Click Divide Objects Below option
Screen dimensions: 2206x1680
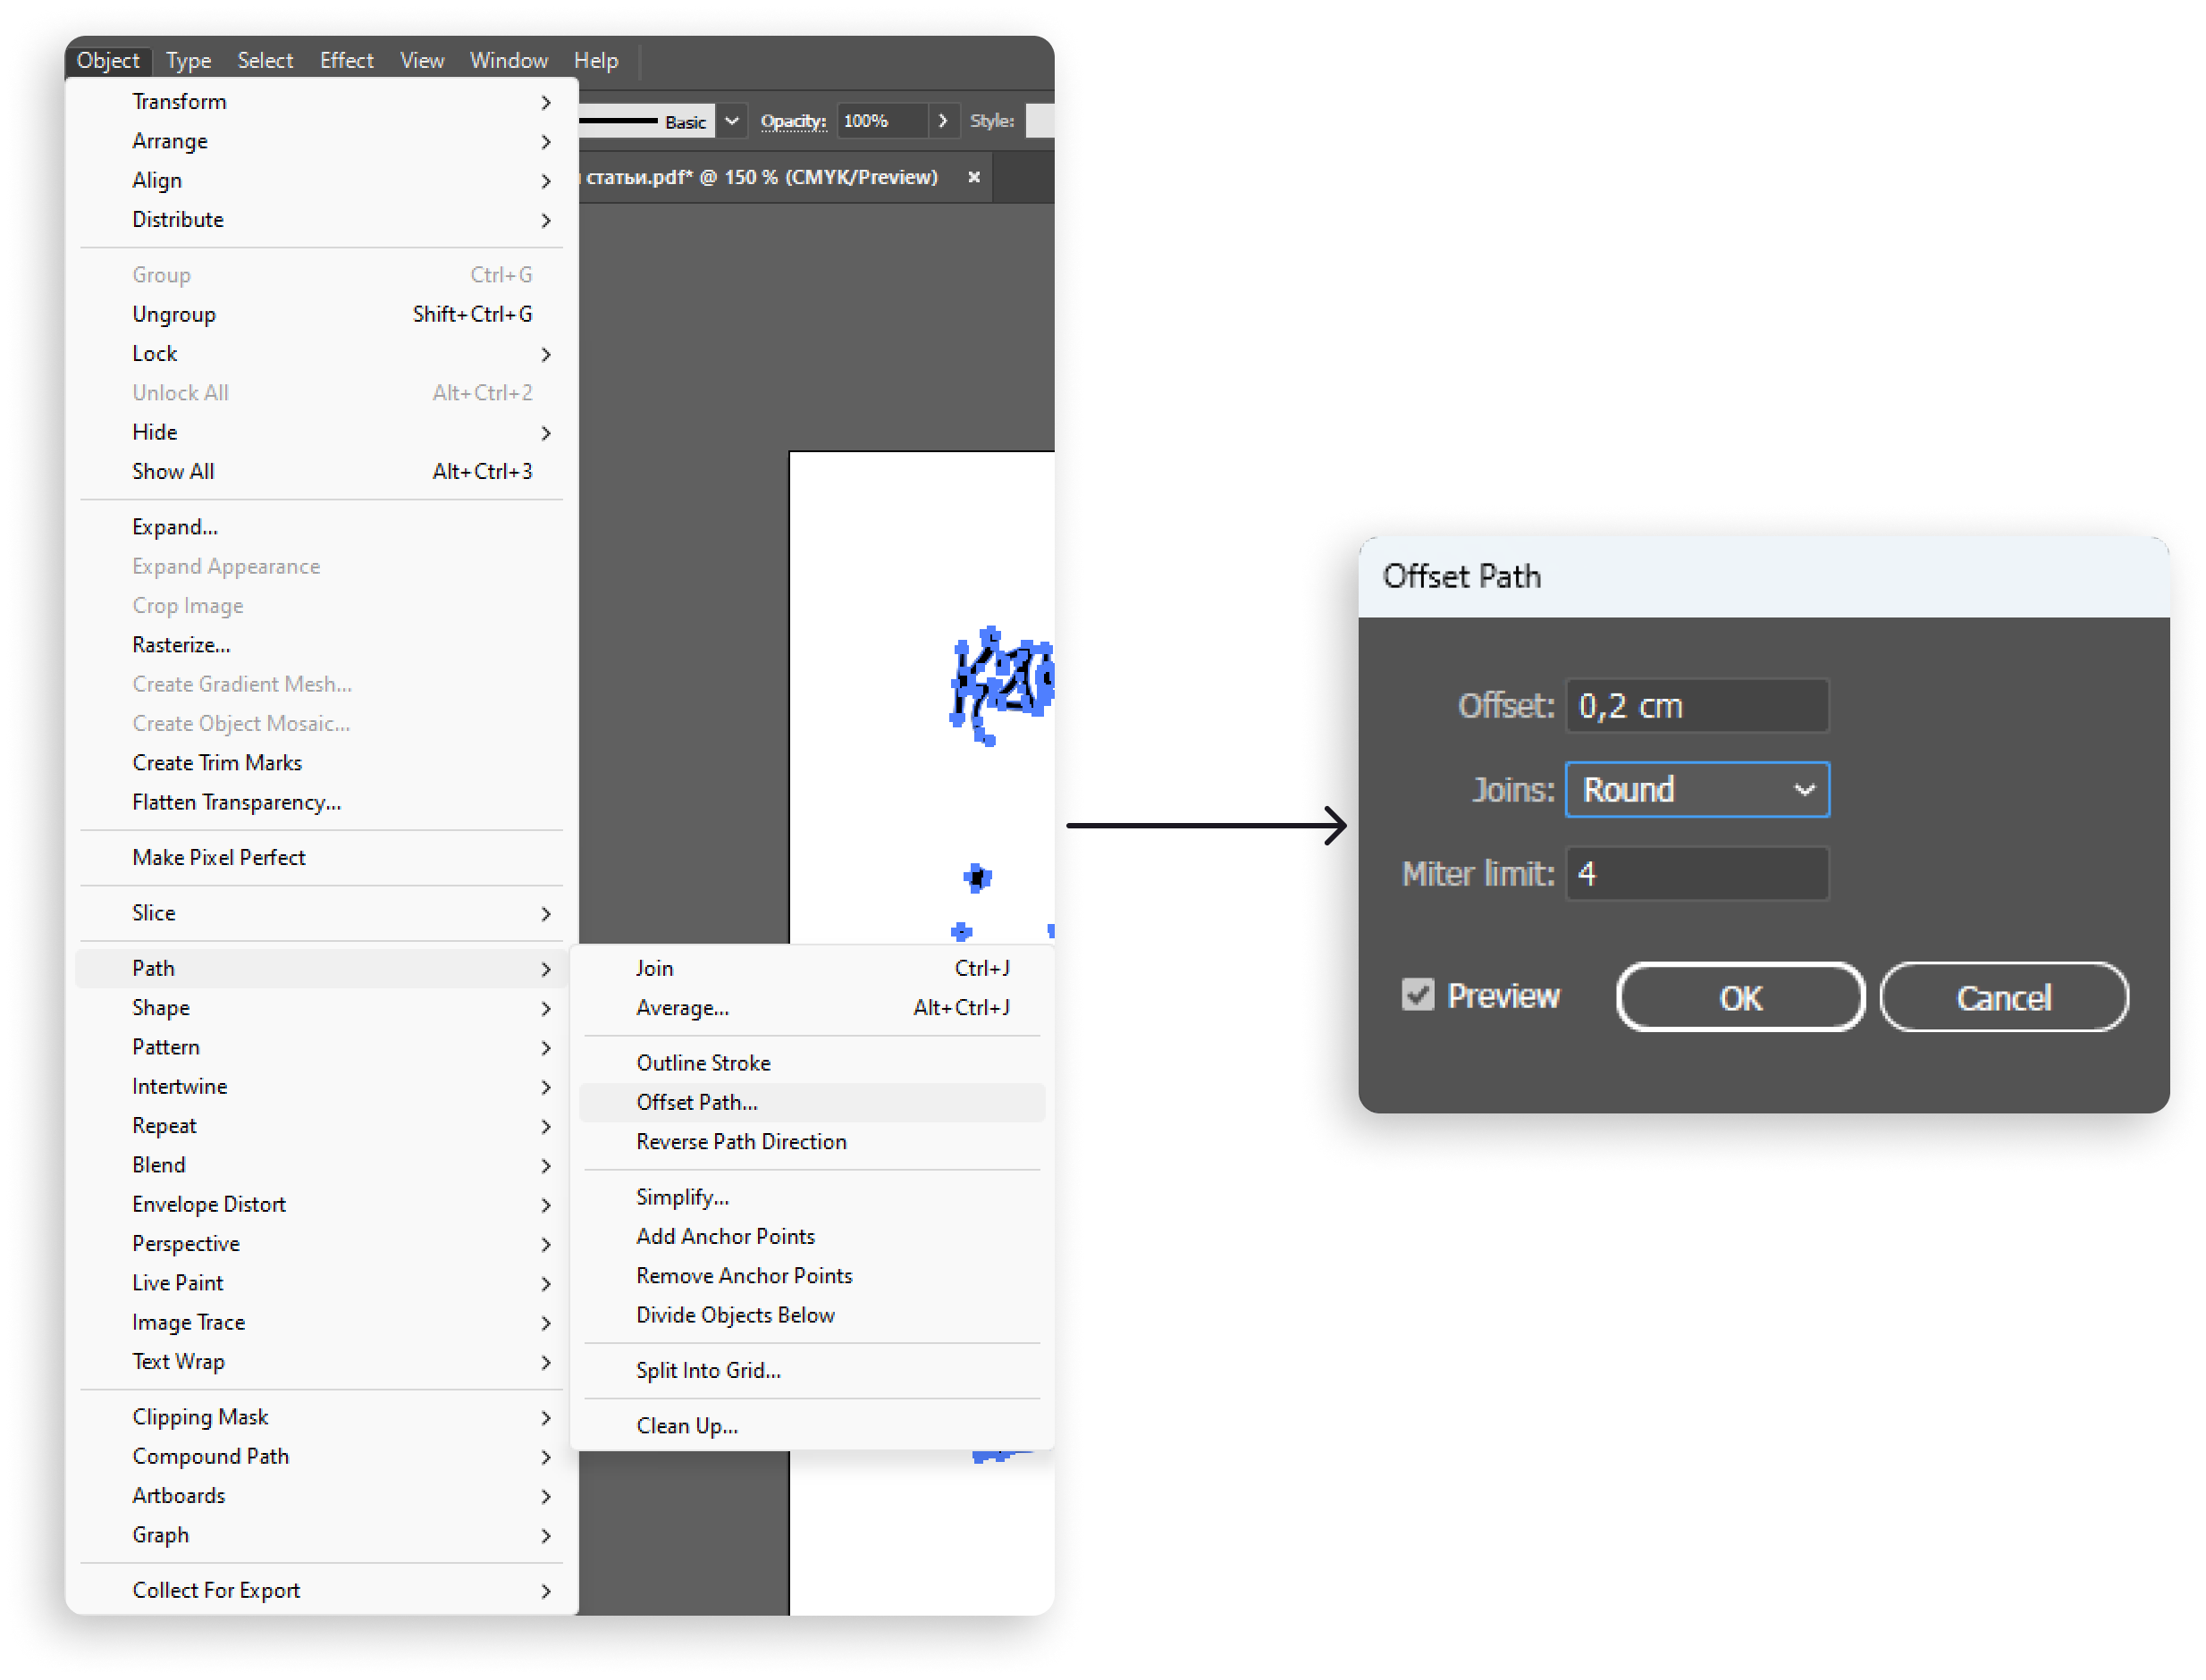732,1313
